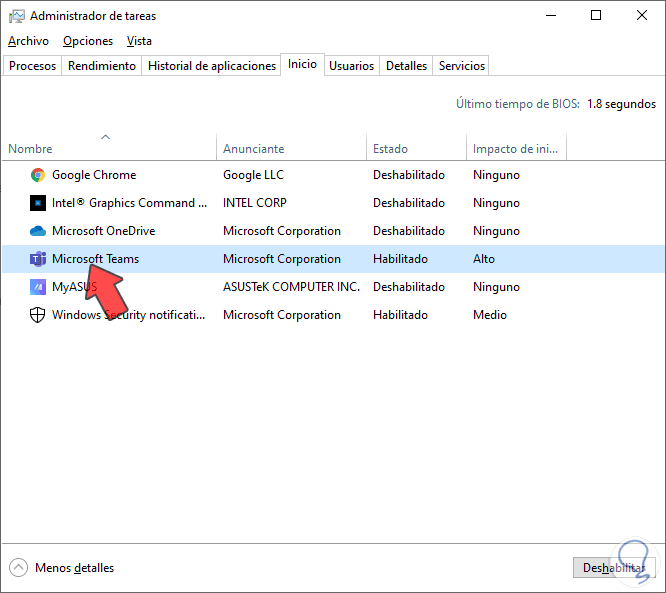Click Deshabilitado status in MyASUS row
The height and width of the screenshot is (593, 666).
pyautogui.click(x=409, y=287)
